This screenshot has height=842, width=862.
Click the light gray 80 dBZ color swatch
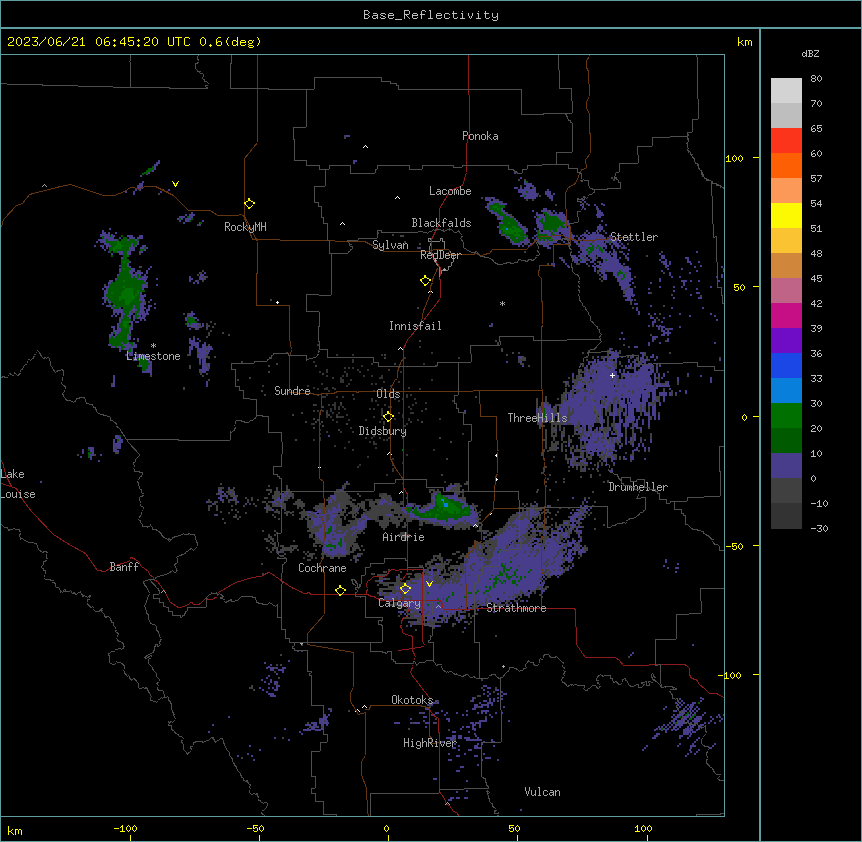click(786, 91)
